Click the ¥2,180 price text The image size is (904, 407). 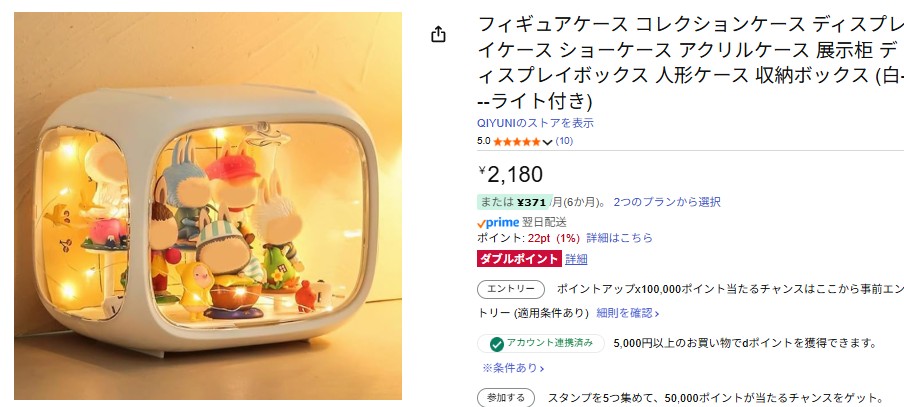pyautogui.click(x=511, y=174)
